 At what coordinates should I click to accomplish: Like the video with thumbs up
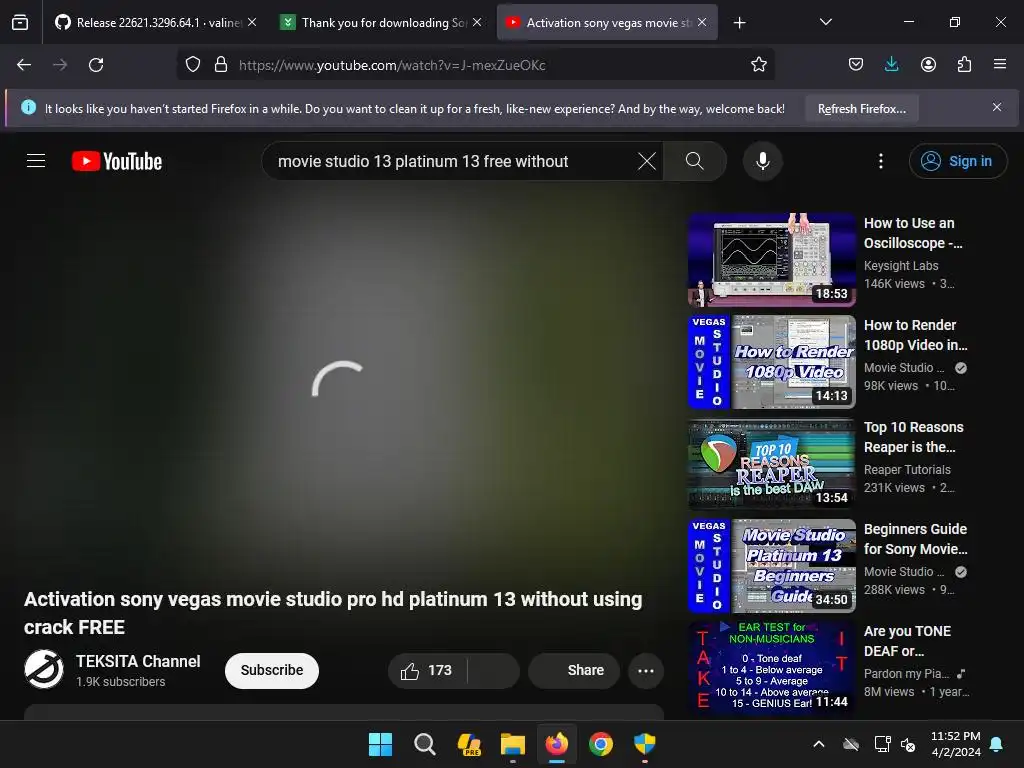427,671
